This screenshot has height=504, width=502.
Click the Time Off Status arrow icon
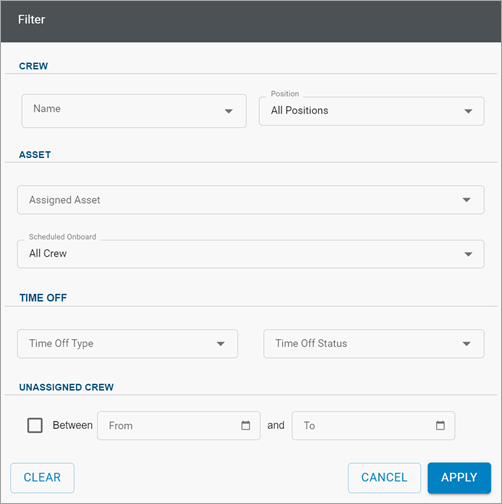point(467,344)
